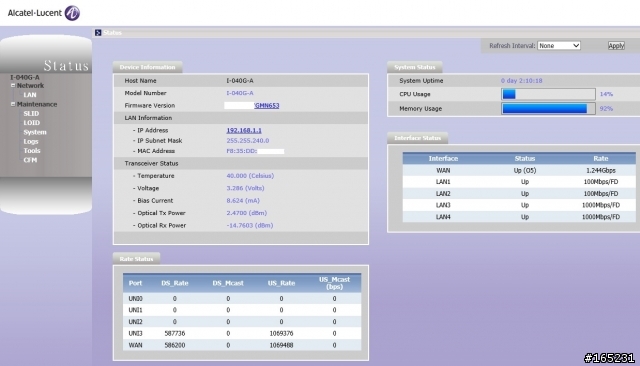Open the LOID maintenance page

click(31, 123)
